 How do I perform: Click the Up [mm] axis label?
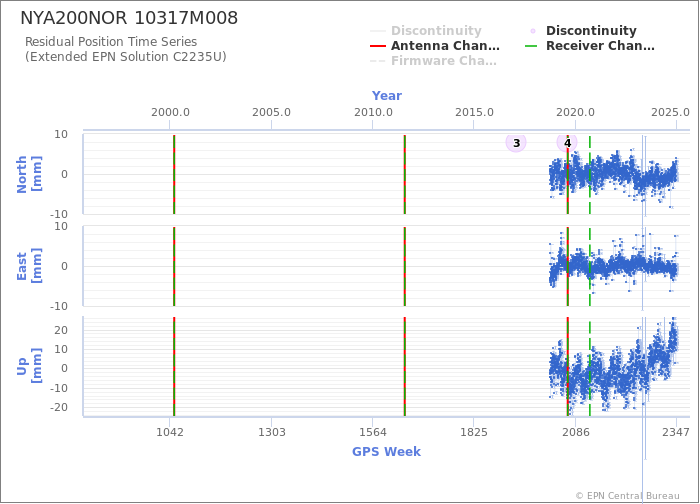click(29, 366)
